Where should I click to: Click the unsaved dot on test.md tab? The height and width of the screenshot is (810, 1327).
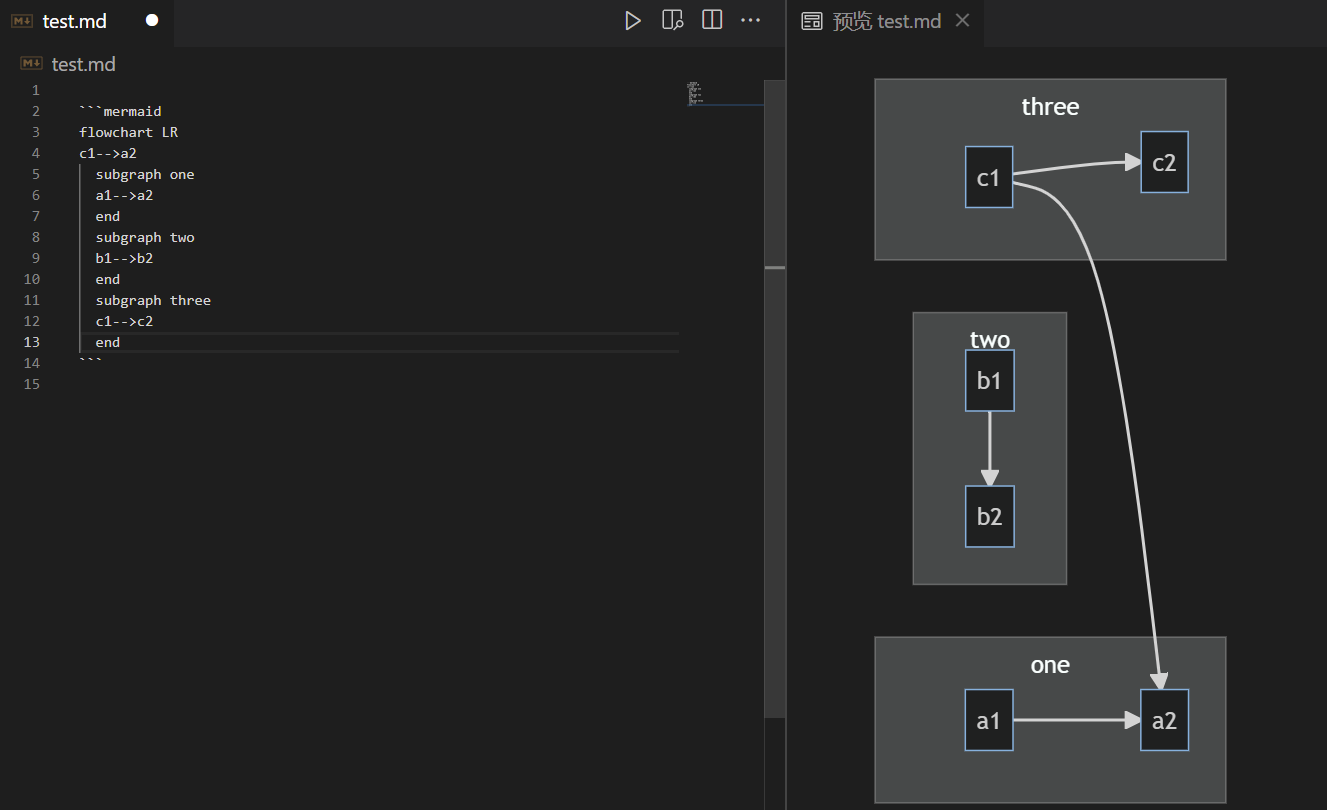point(152,20)
